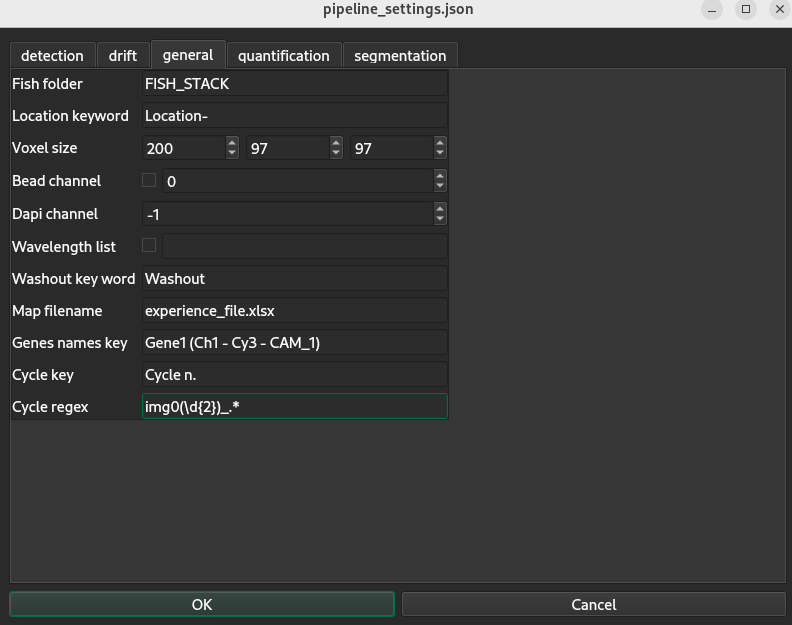Viewport: 792px width, 625px height.
Task: Switch to the quantification tab
Action: [284, 56]
